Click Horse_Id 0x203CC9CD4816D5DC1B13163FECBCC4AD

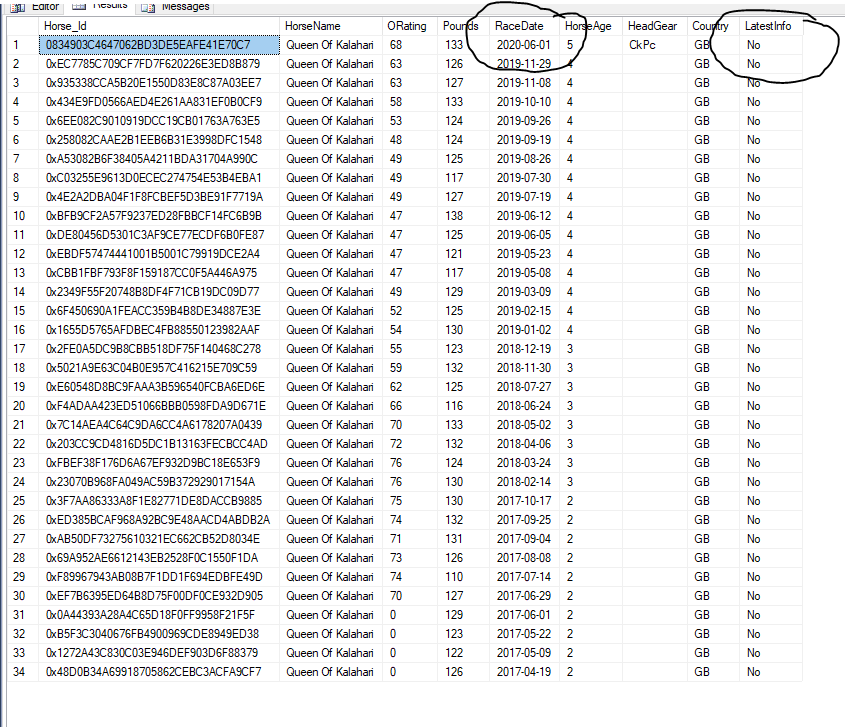pyautogui.click(x=159, y=444)
